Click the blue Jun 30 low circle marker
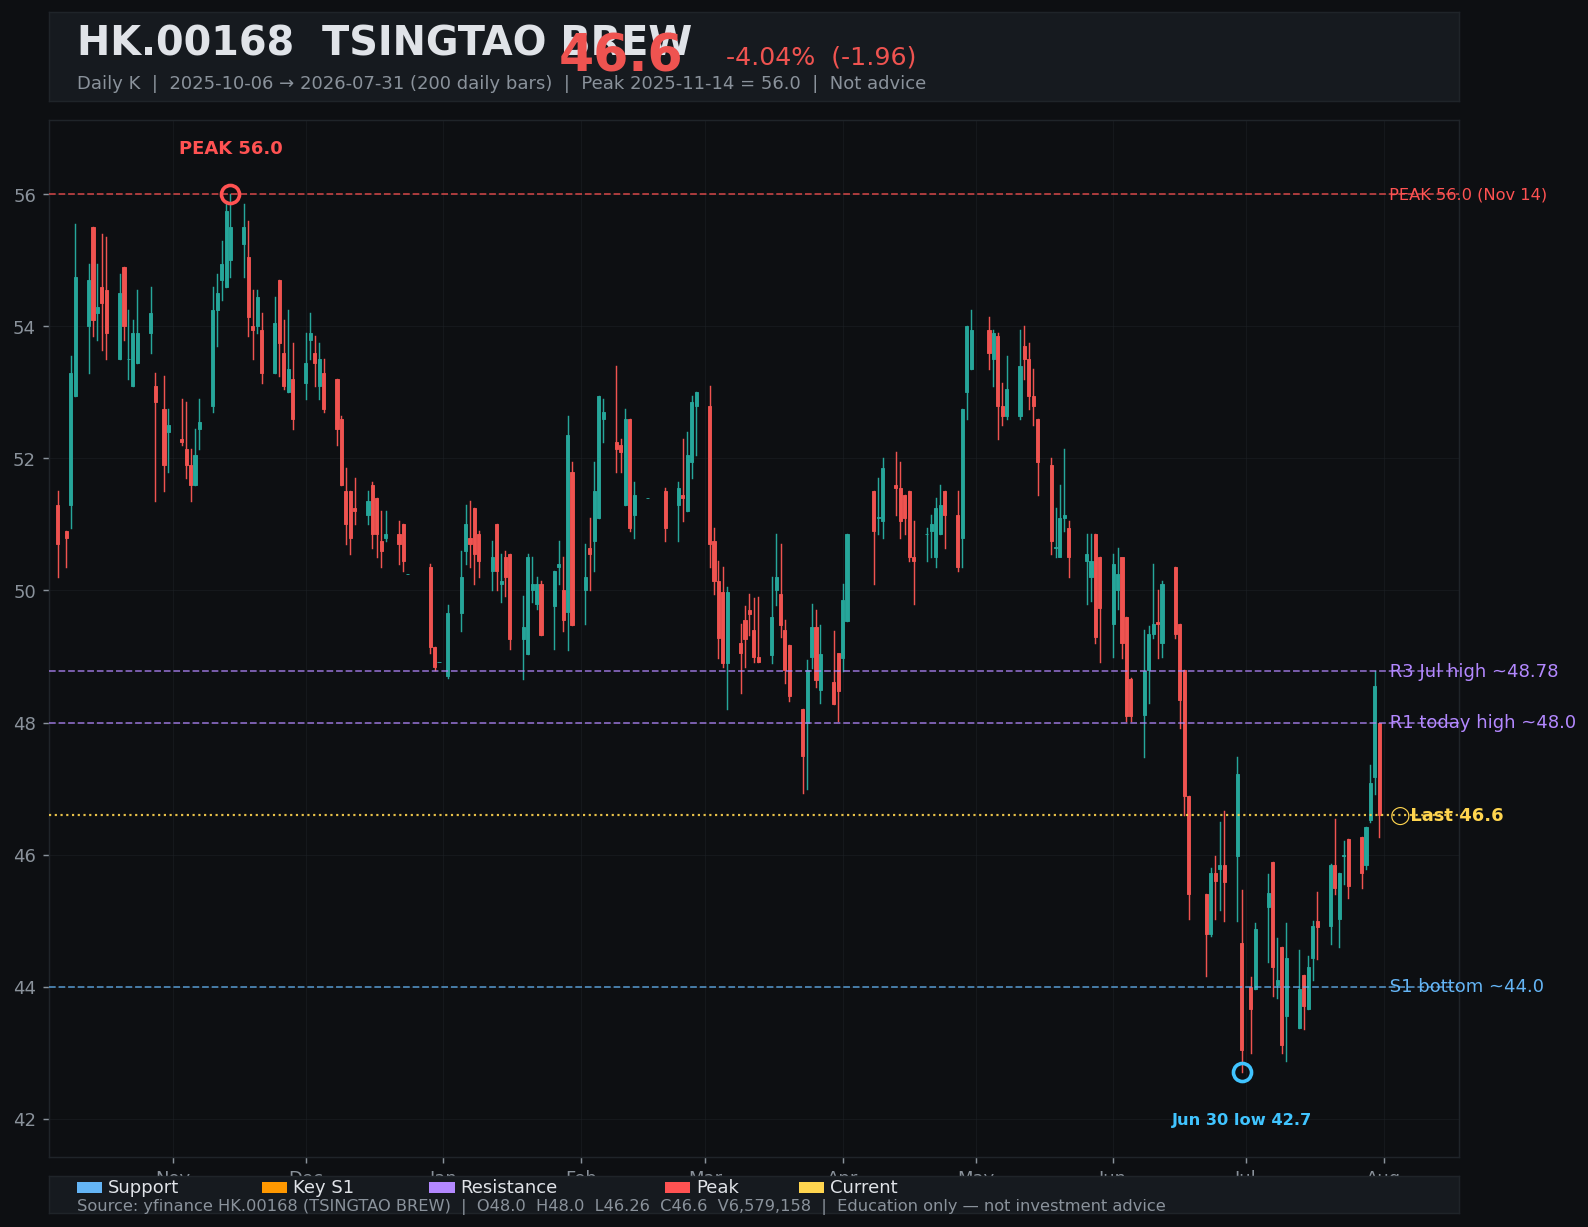This screenshot has height=1227, width=1588. [1242, 1072]
